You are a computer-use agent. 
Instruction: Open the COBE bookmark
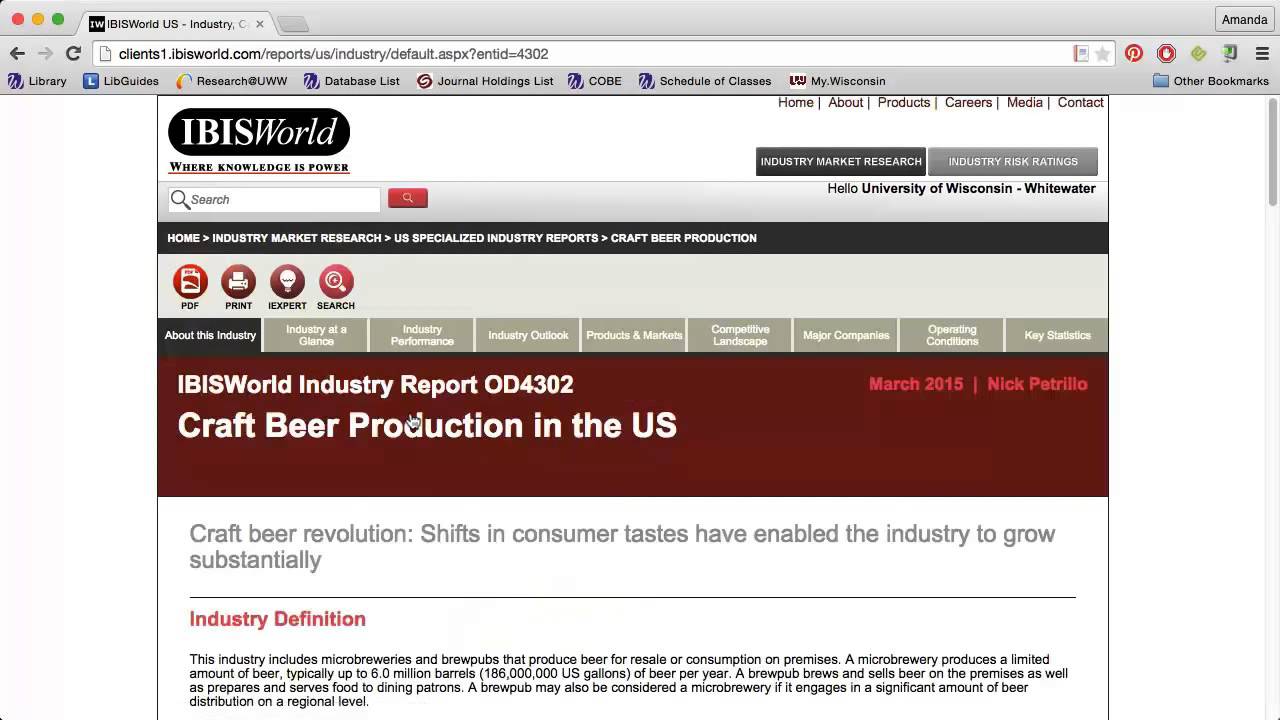pos(595,81)
